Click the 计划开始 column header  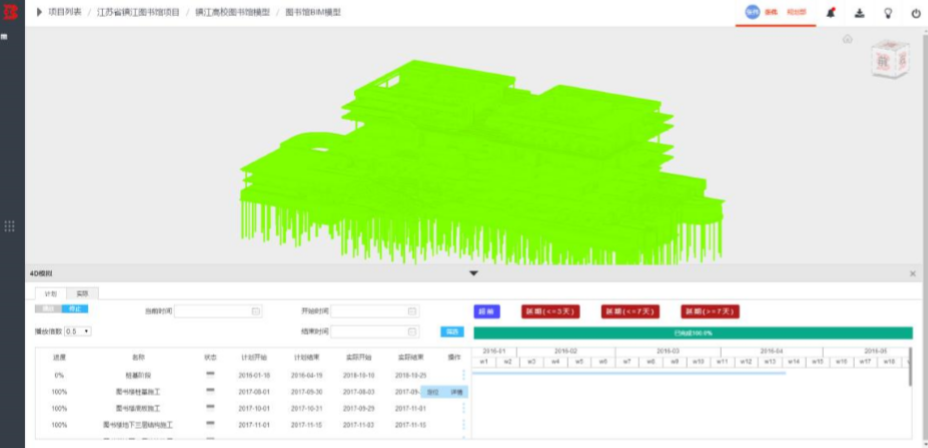coord(254,357)
